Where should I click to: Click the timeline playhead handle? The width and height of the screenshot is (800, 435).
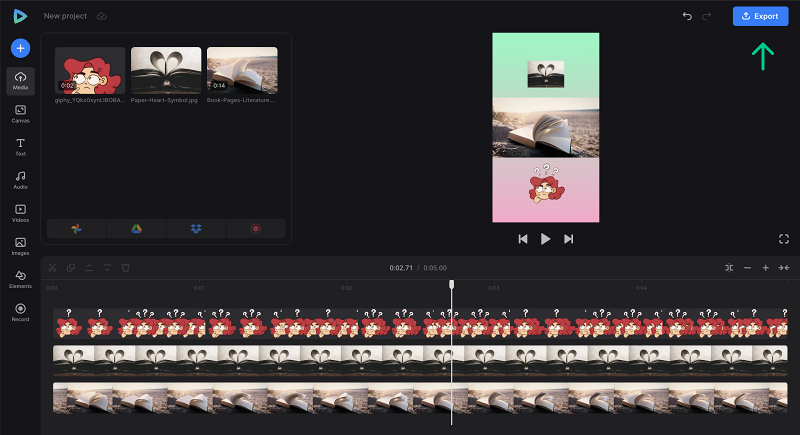click(452, 284)
